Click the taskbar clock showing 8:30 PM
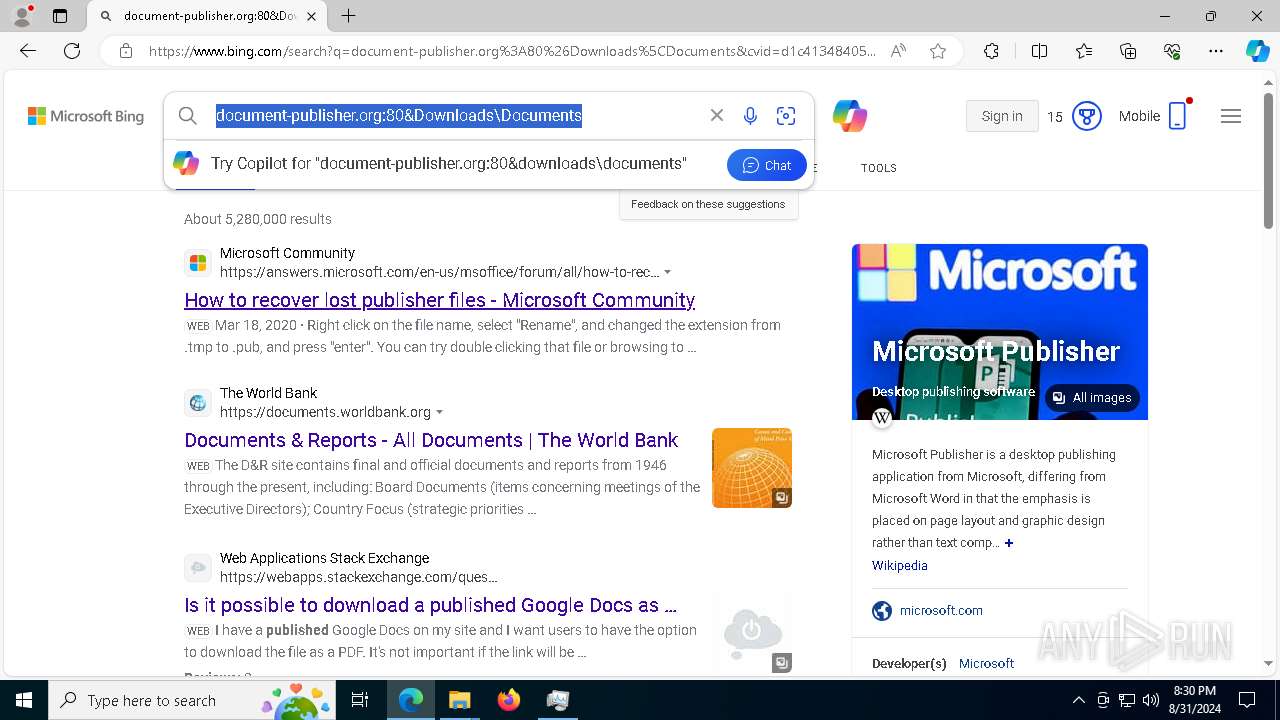 (x=1194, y=700)
